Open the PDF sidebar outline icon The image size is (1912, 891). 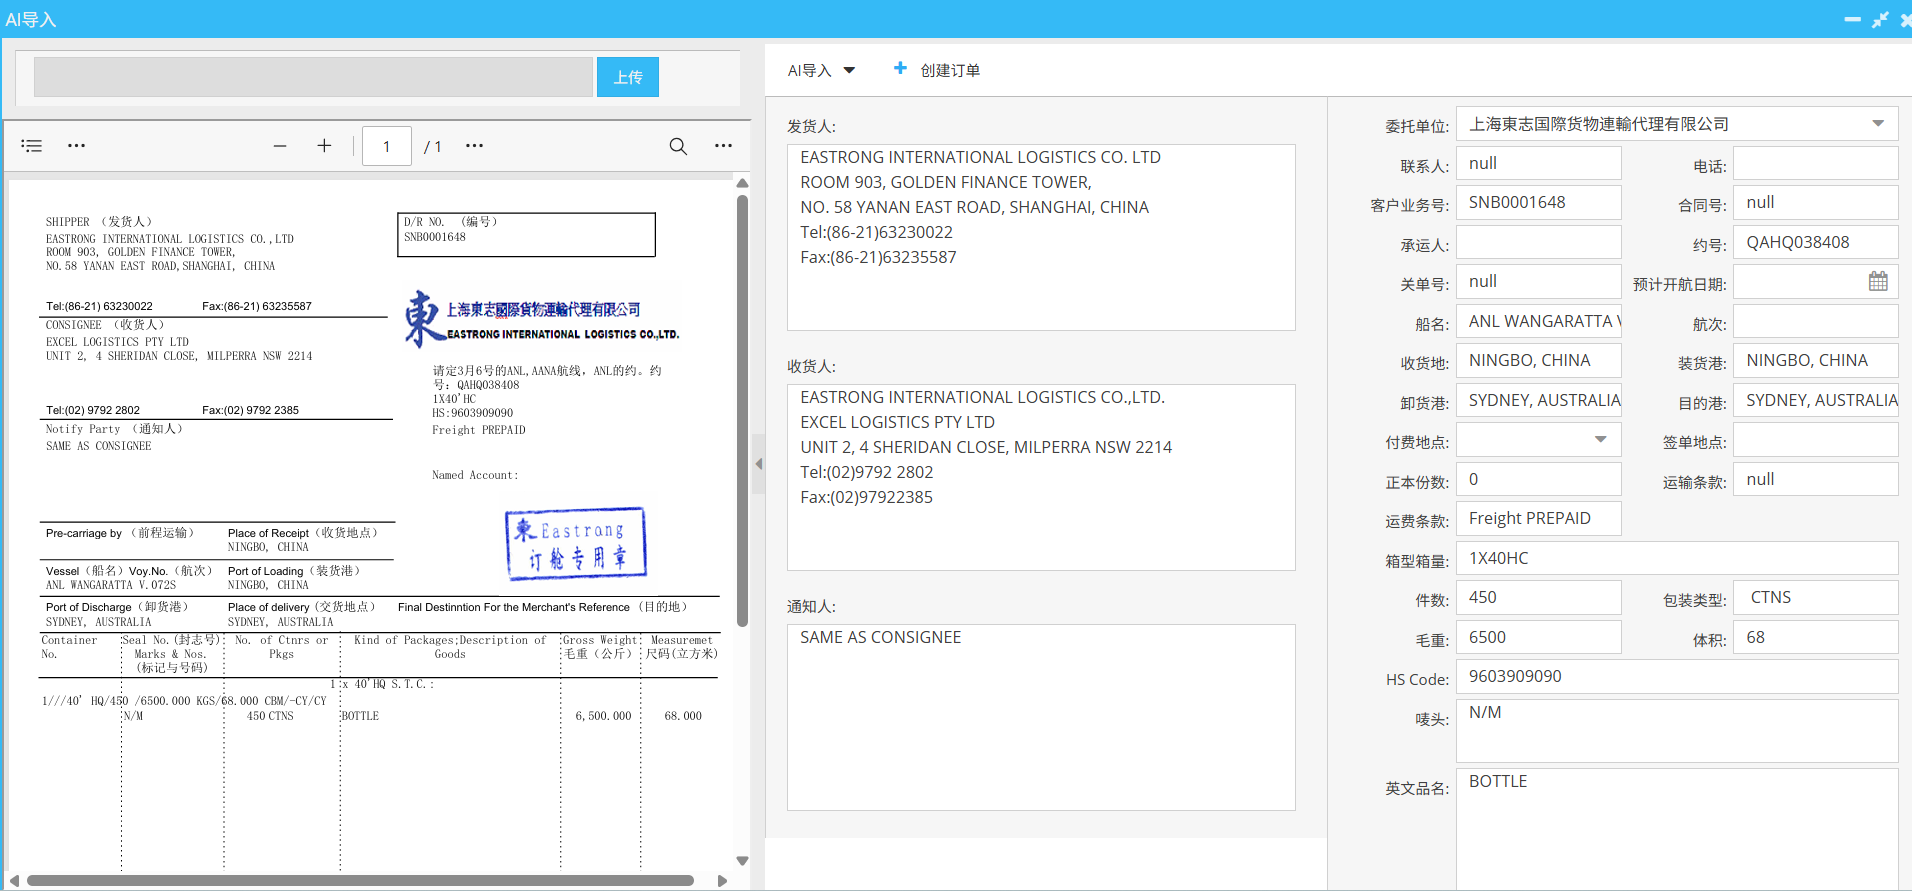coord(32,146)
